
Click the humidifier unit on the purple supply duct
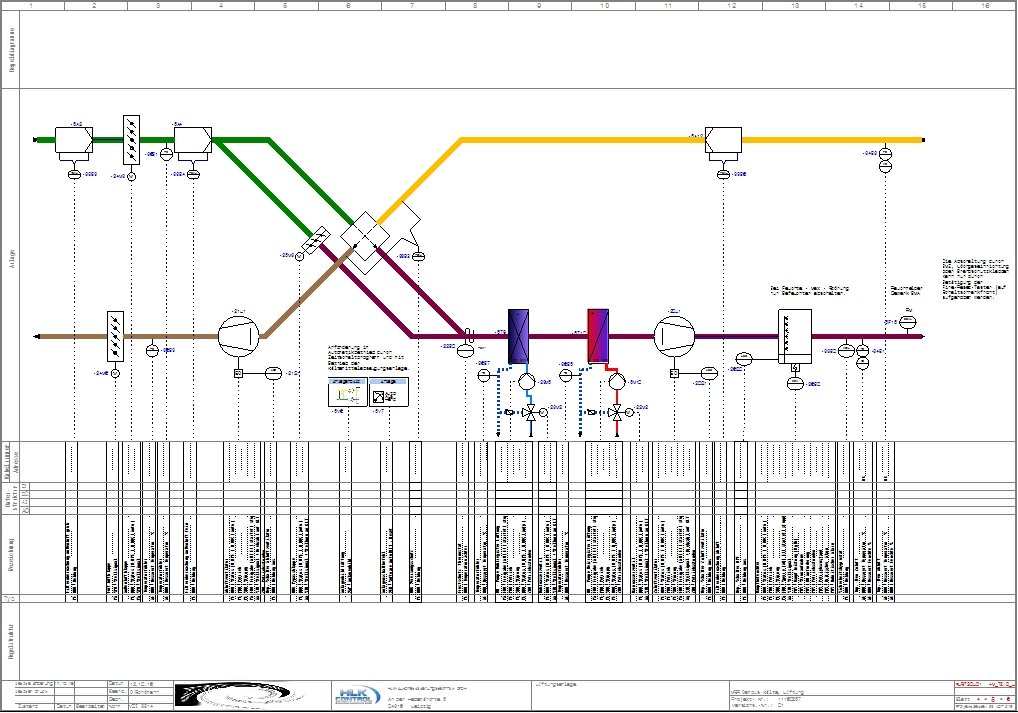click(x=795, y=336)
